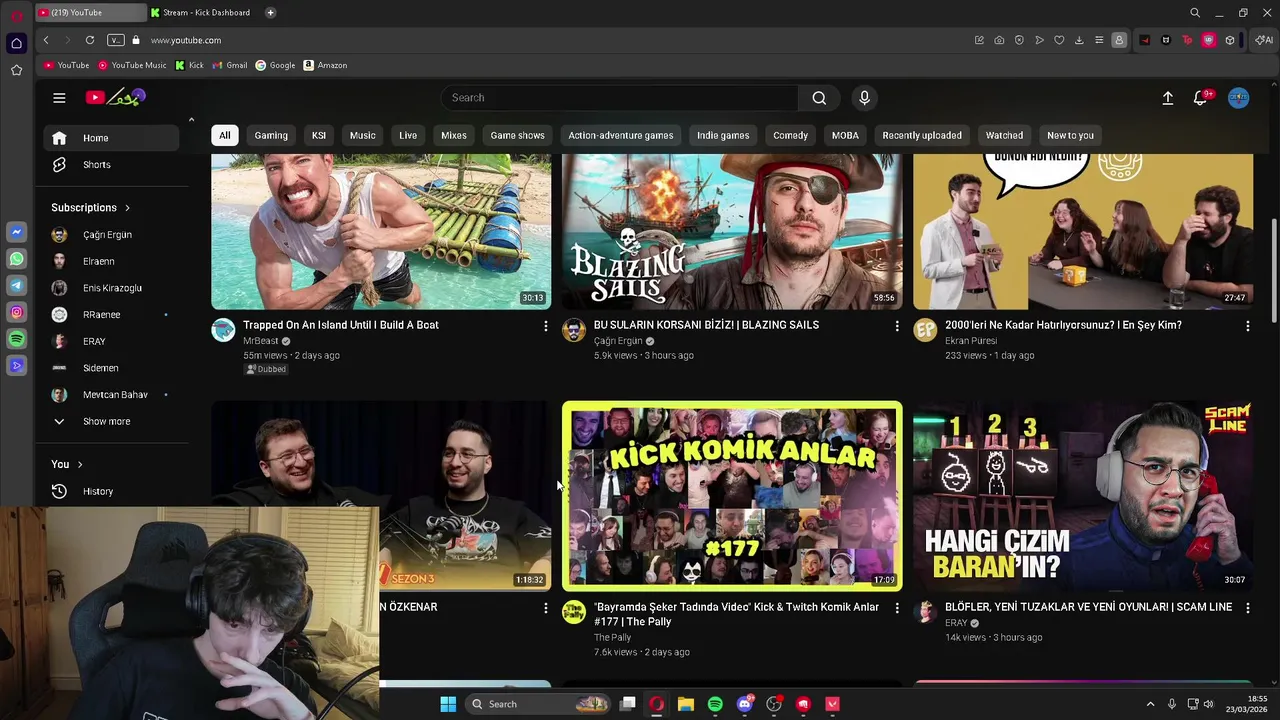
Task: Open the YouTube create/upload icon
Action: pos(1167,98)
